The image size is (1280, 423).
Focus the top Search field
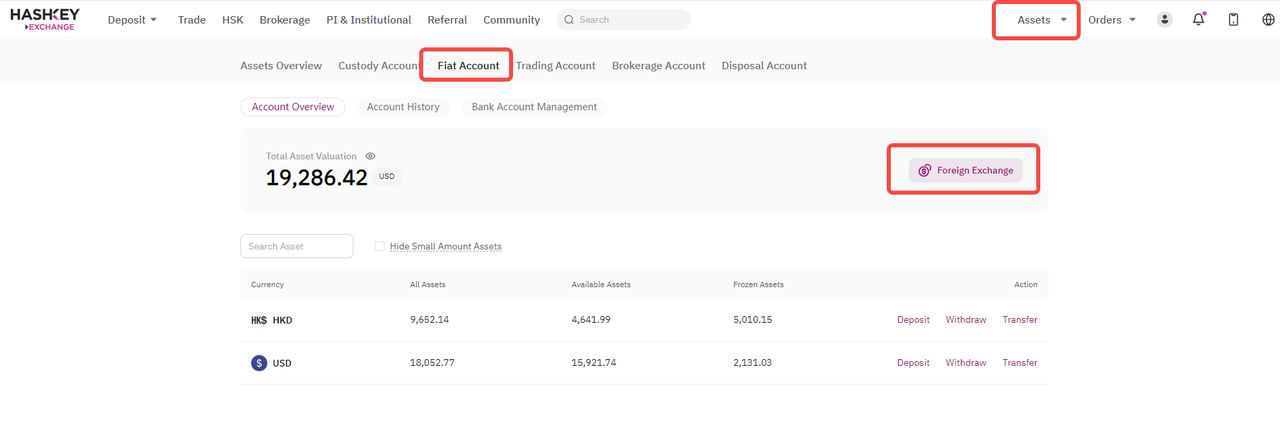coord(623,20)
